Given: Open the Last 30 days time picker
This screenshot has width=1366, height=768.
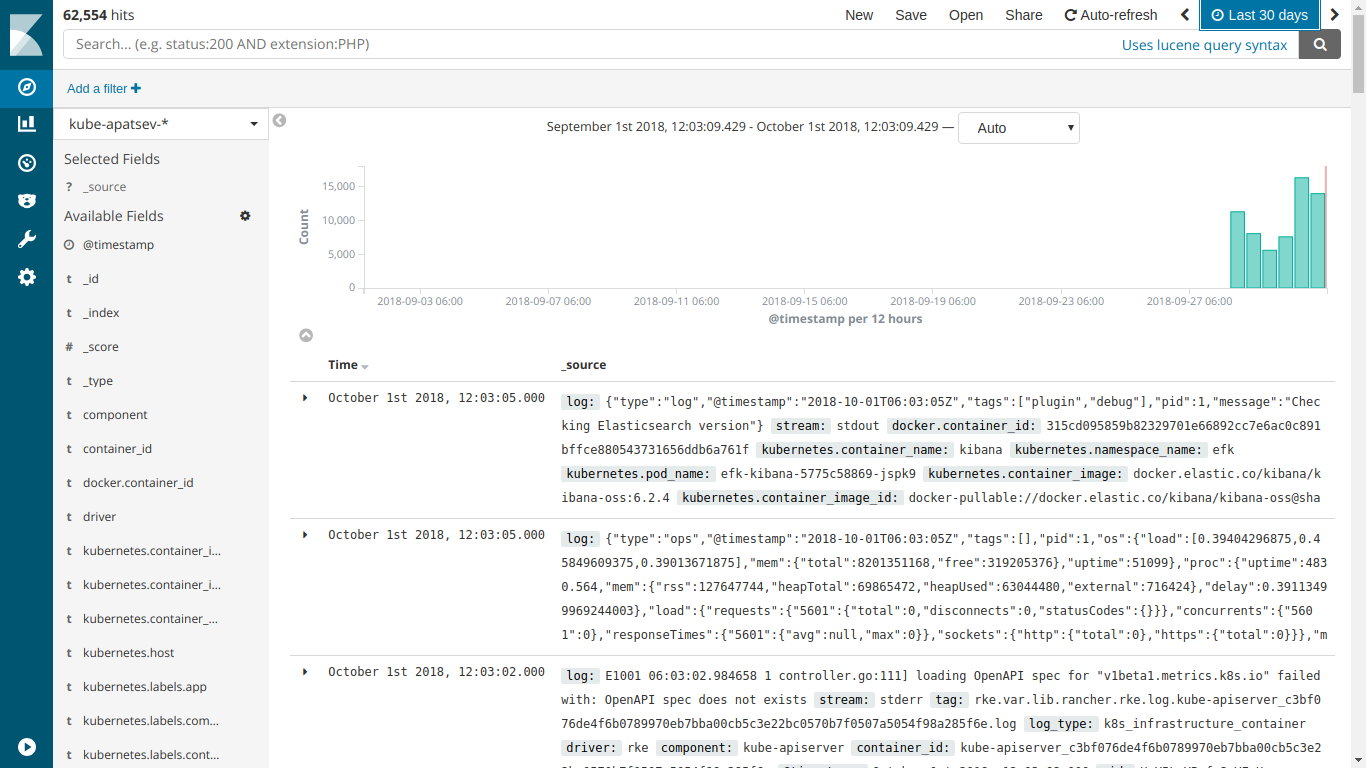Looking at the screenshot, I should (1259, 15).
